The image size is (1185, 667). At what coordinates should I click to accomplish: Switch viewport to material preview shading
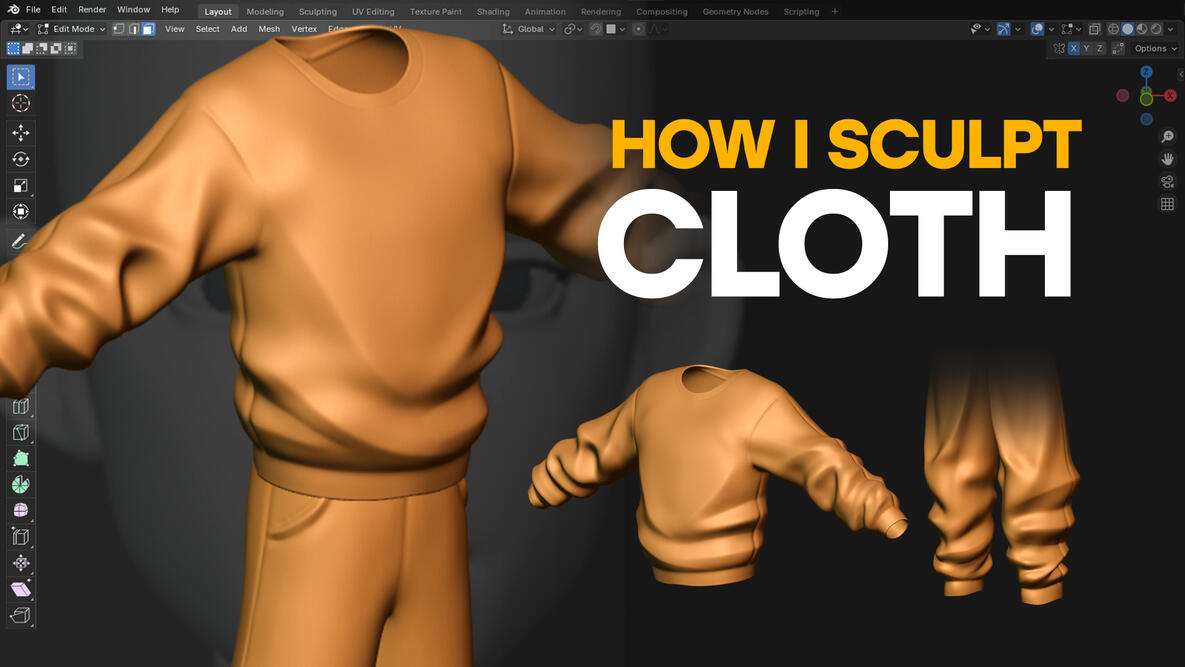pos(1141,28)
